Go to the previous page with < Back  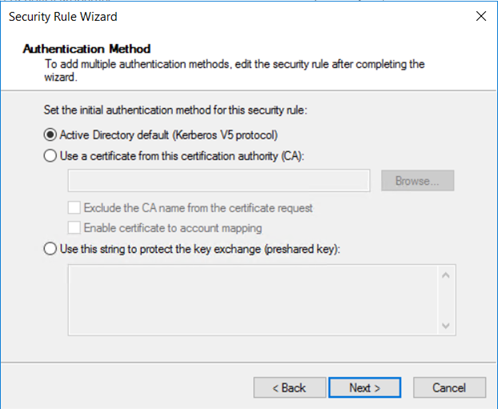pos(289,388)
